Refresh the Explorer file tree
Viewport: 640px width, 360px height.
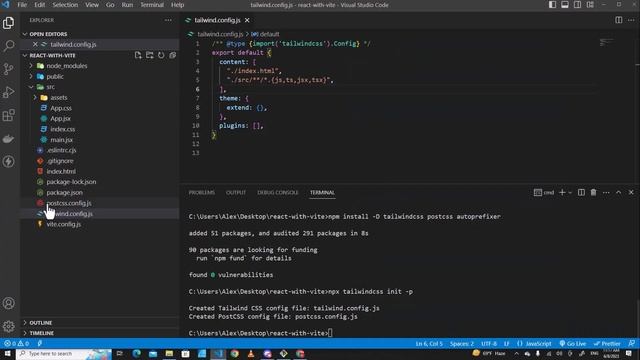tap(161, 55)
